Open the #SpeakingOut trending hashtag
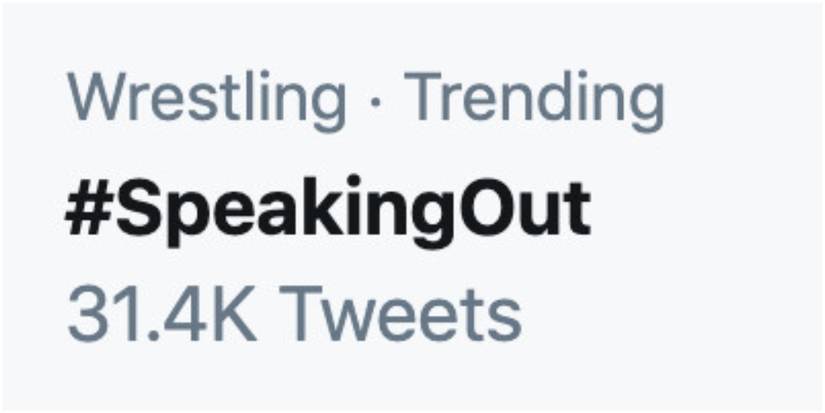 [x=327, y=211]
